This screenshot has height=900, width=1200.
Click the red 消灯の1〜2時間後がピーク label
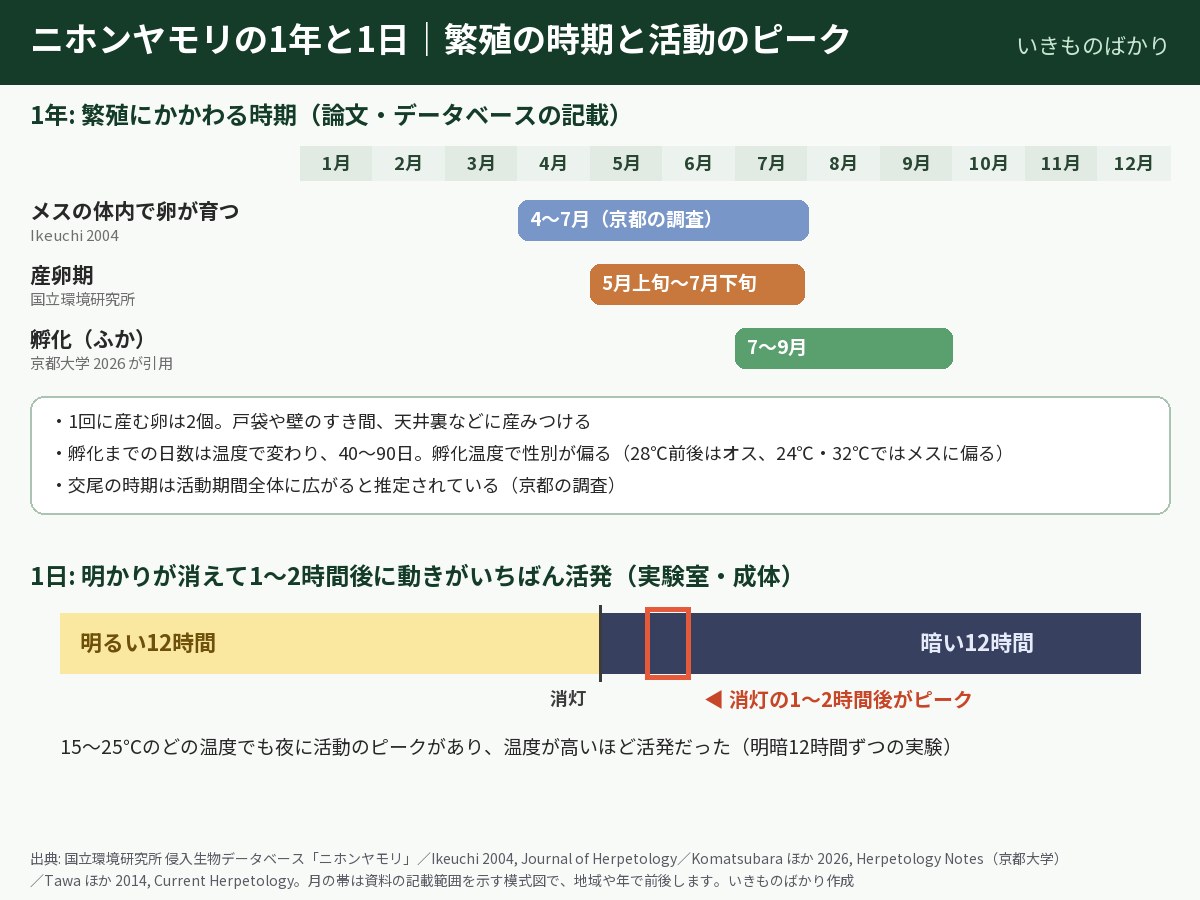click(850, 699)
